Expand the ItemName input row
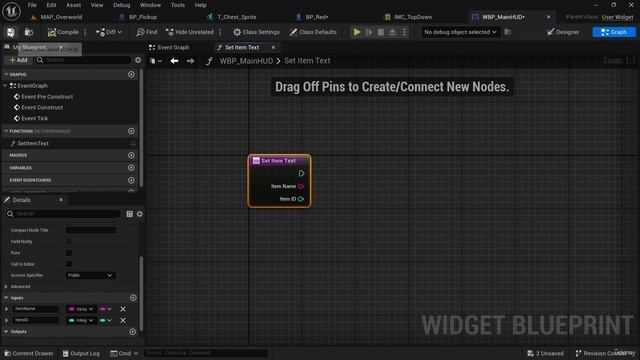The height and width of the screenshot is (360, 640). click(x=6, y=309)
